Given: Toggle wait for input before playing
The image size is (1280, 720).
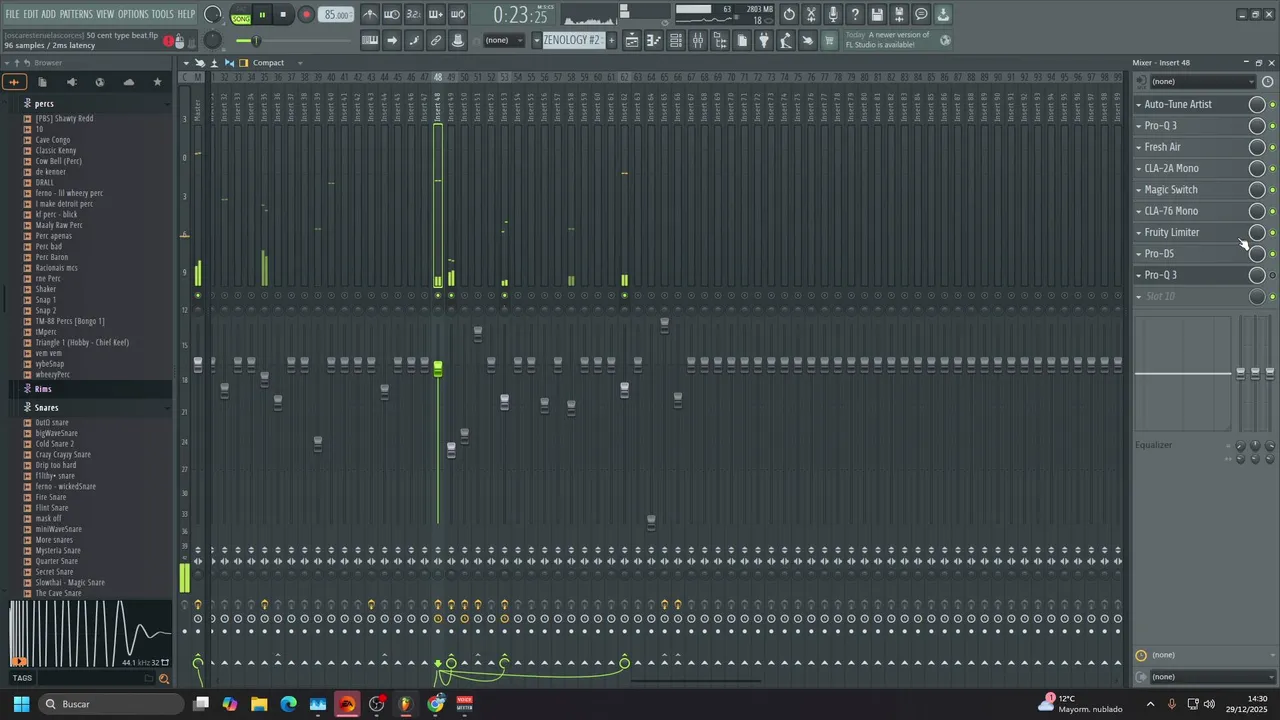Looking at the screenshot, I should 392,15.
